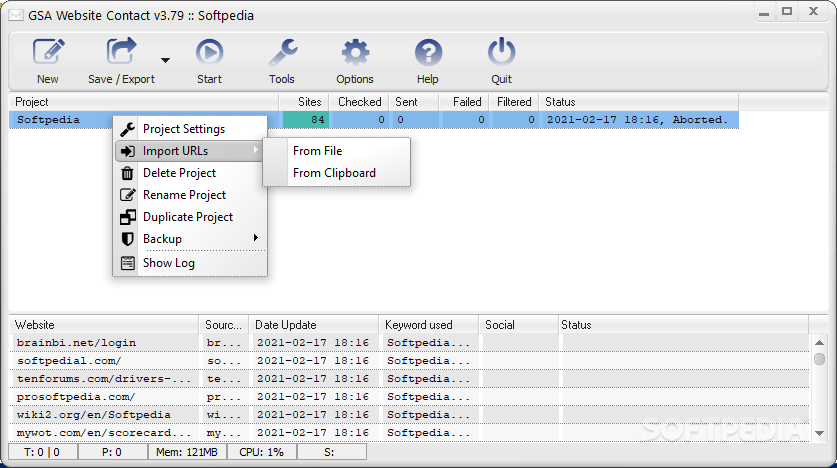
Task: Select the prosoftpedia.com/ row
Action: 409,397
